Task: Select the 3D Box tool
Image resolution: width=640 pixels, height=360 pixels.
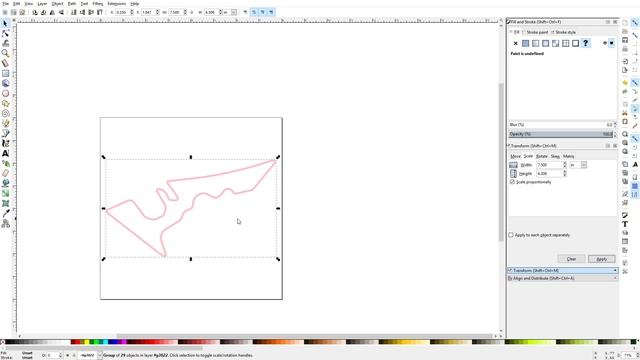Action: click(x=5, y=83)
